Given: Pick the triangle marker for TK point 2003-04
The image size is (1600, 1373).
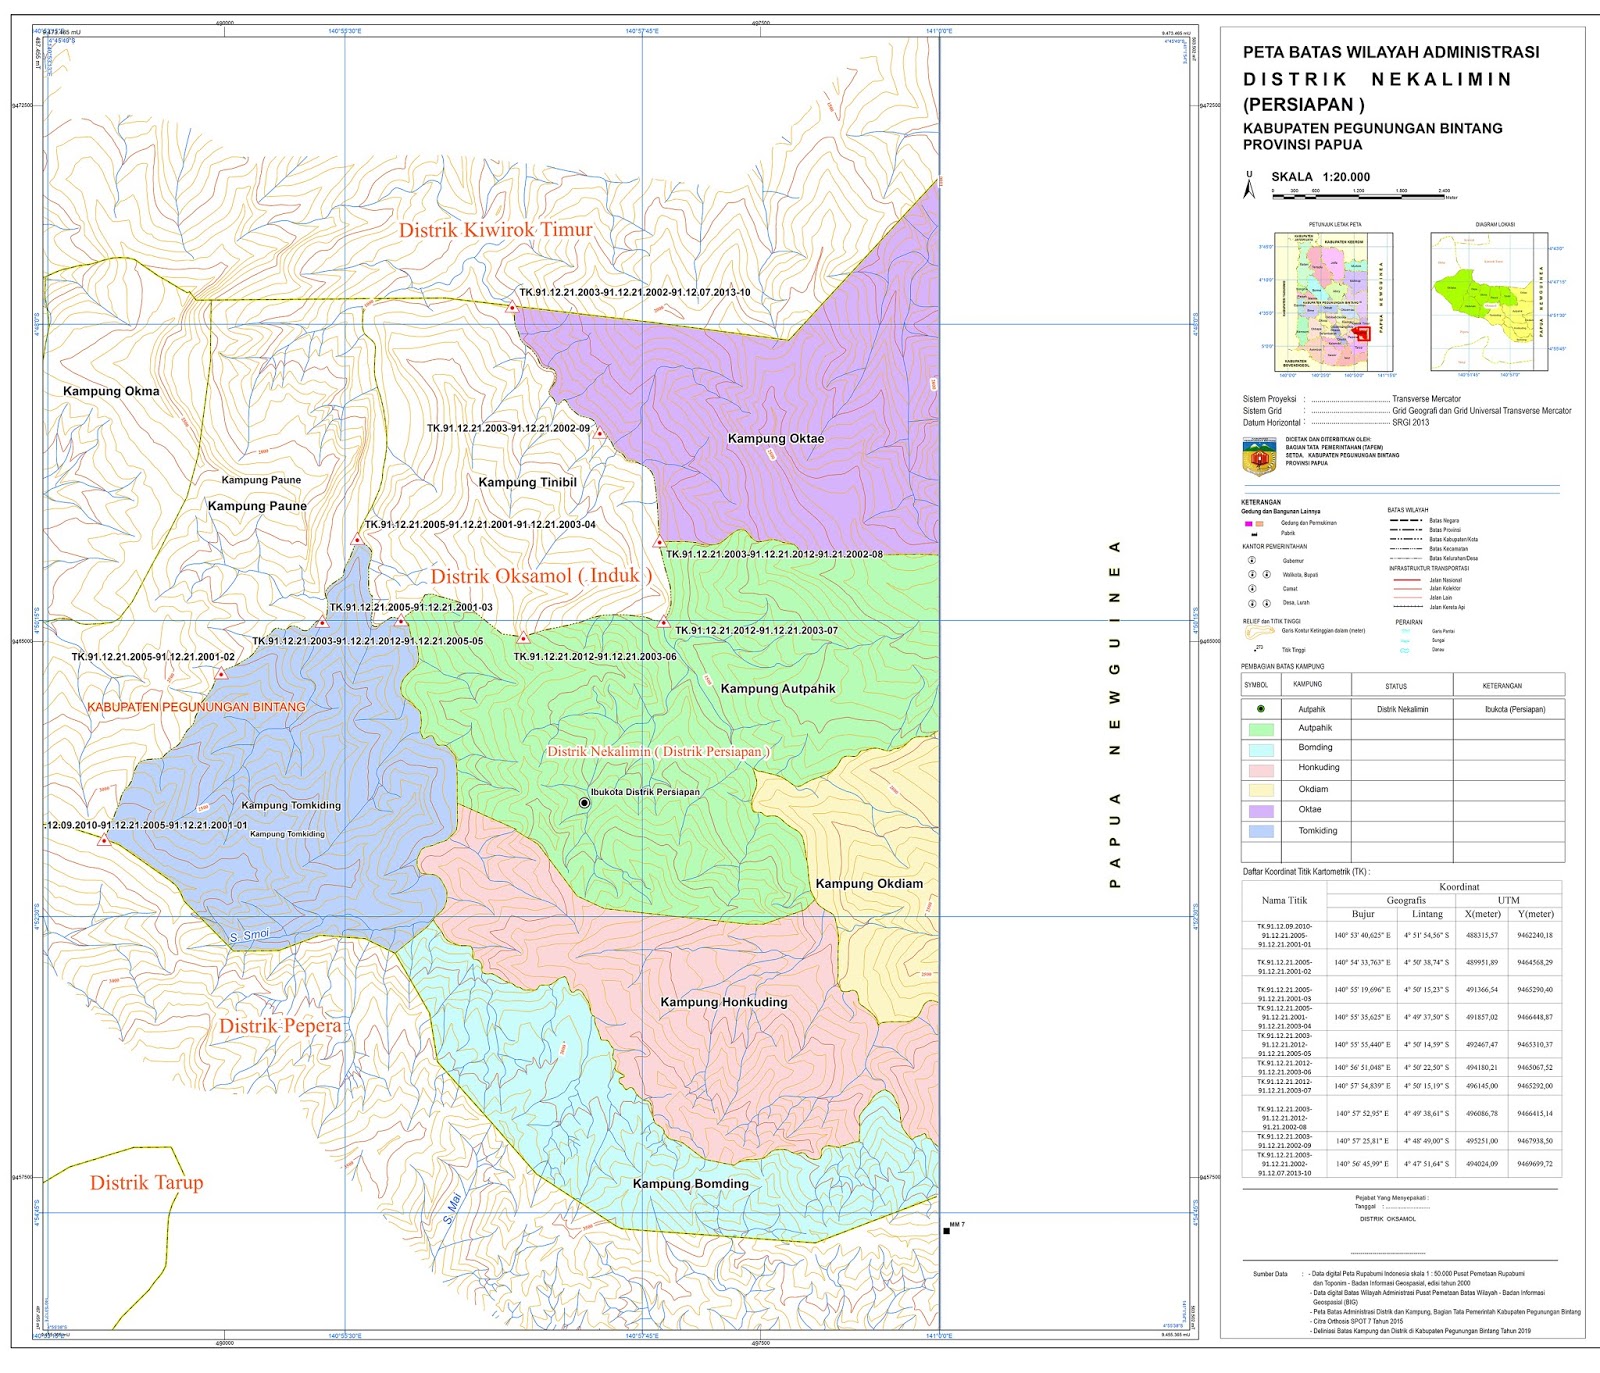Looking at the screenshot, I should pos(357,540).
